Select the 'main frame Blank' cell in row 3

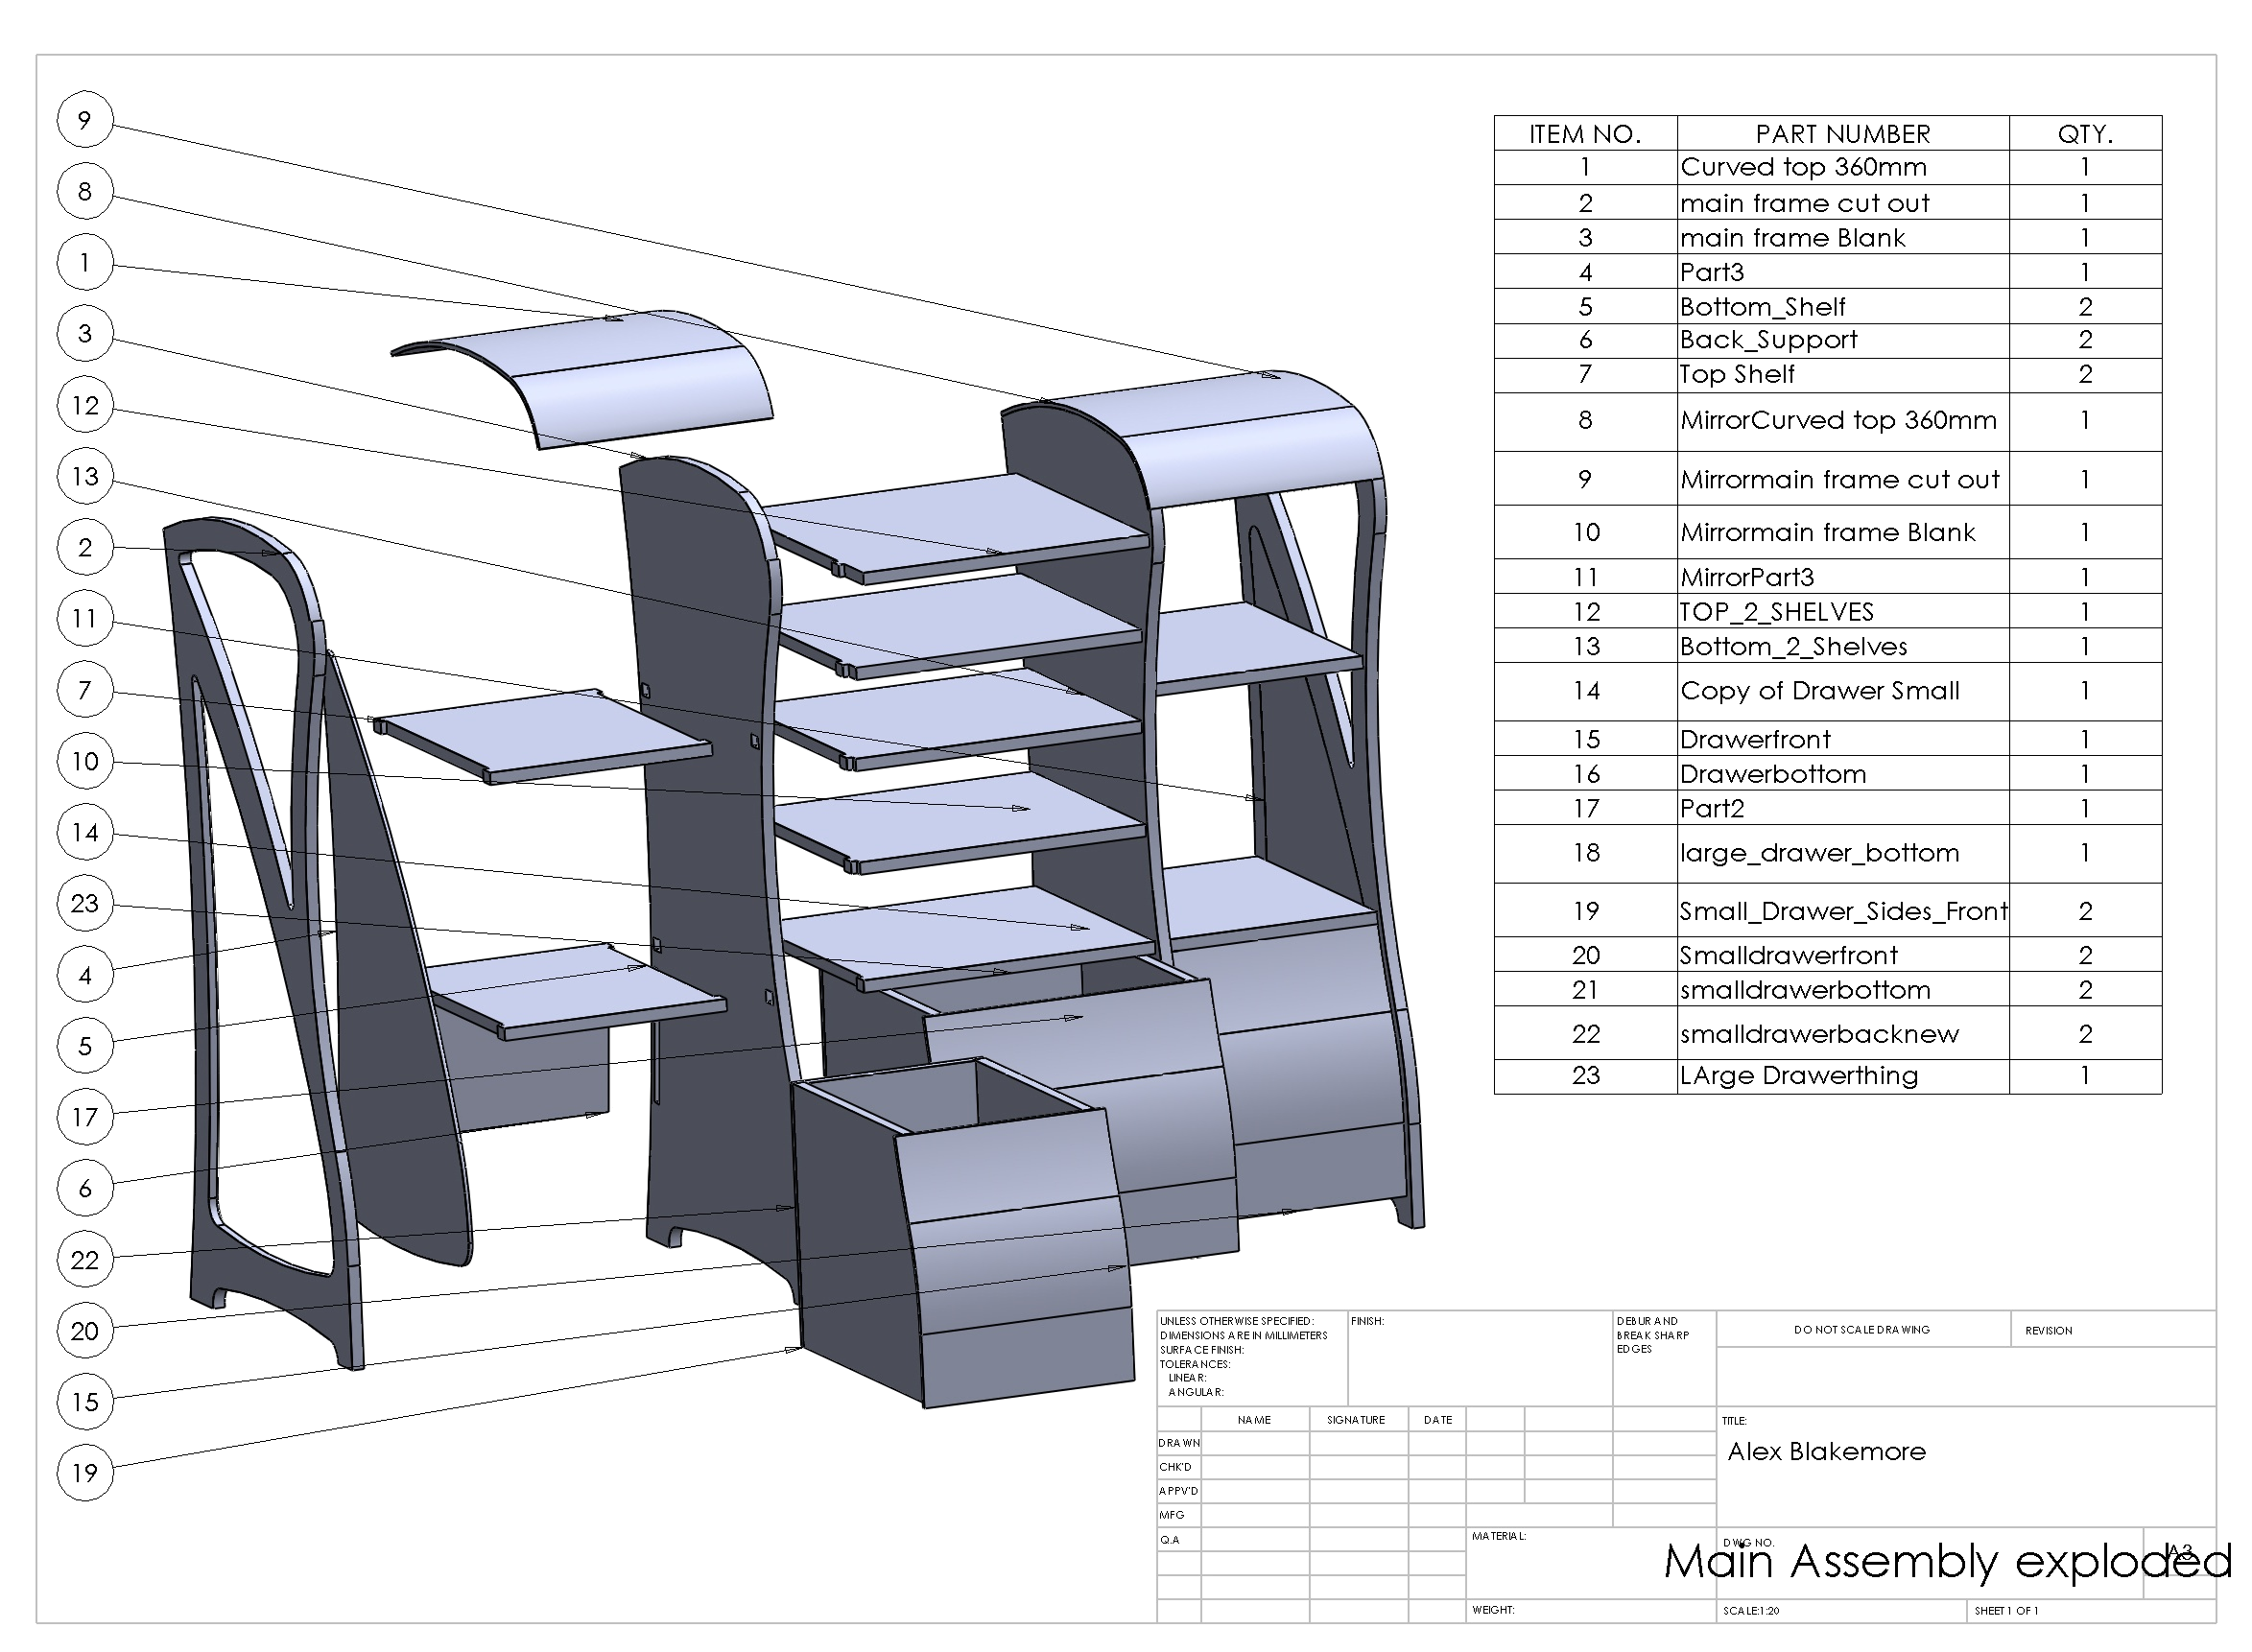(1842, 238)
